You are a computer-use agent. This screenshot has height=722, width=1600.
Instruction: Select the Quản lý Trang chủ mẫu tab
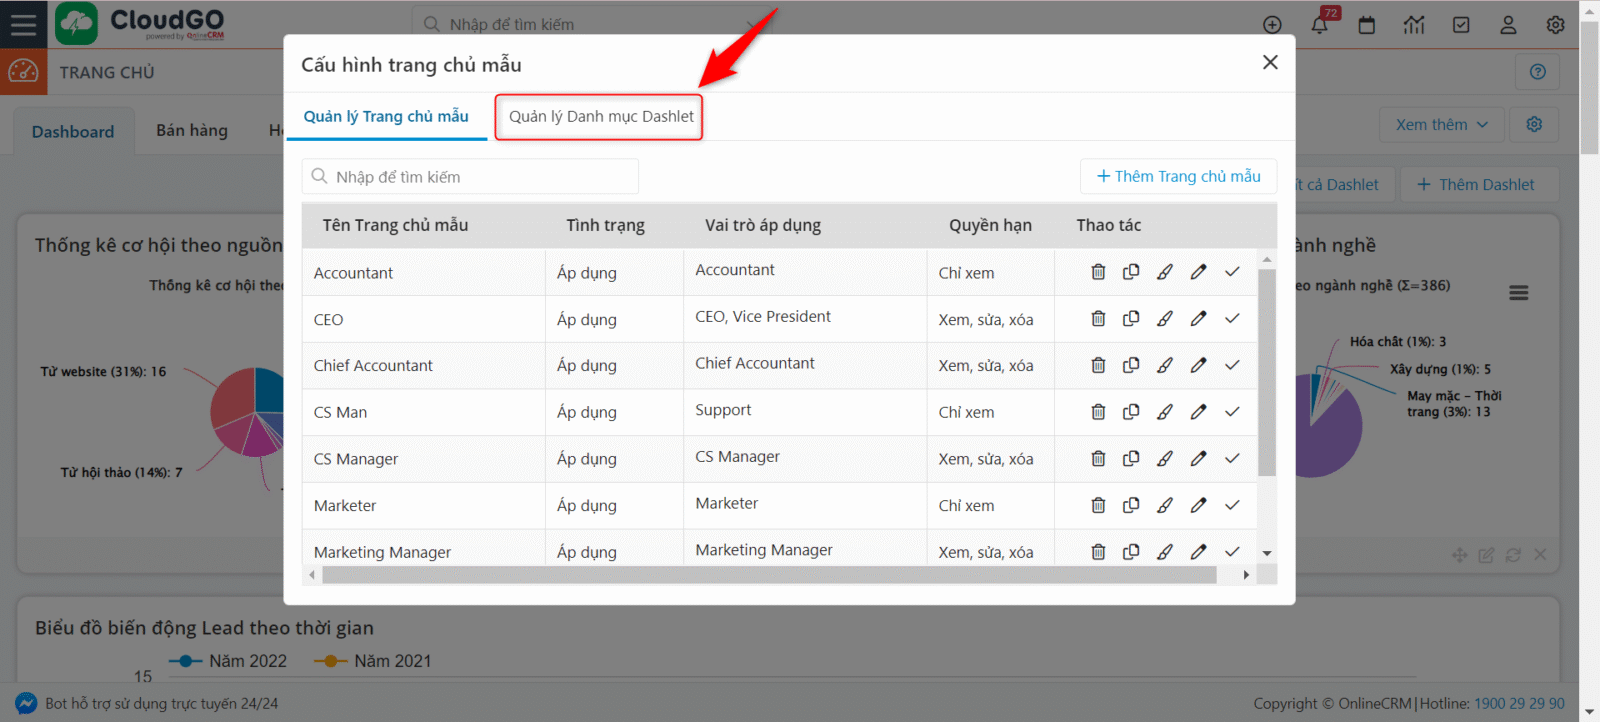[x=386, y=117]
